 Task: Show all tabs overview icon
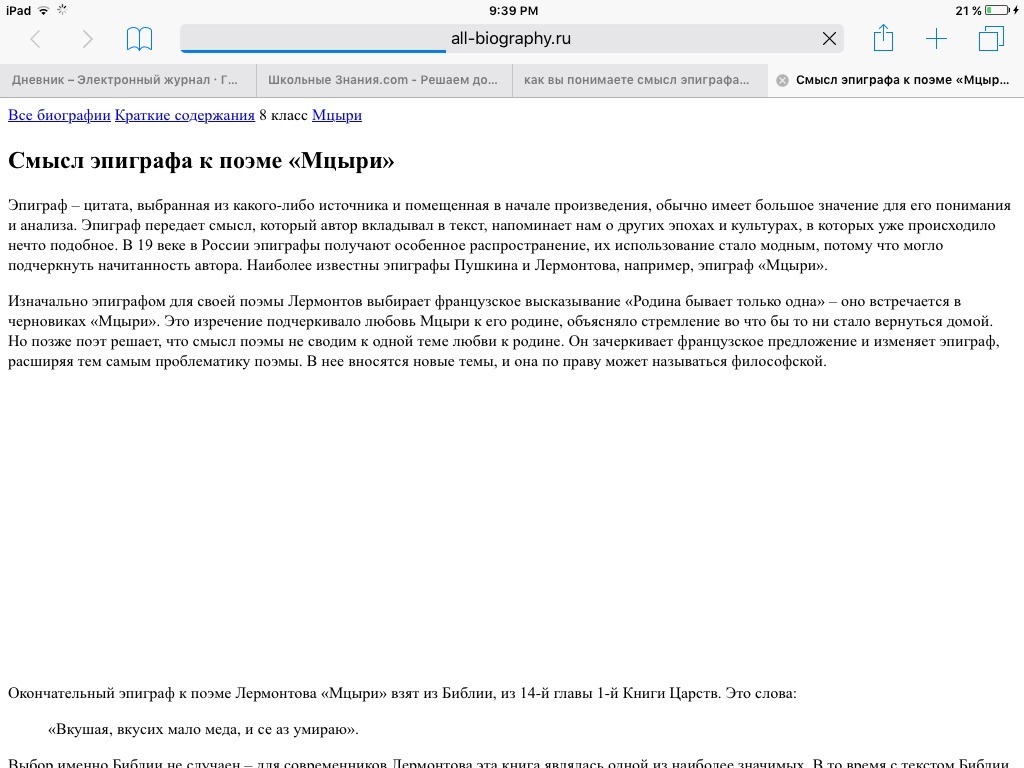pos(991,39)
